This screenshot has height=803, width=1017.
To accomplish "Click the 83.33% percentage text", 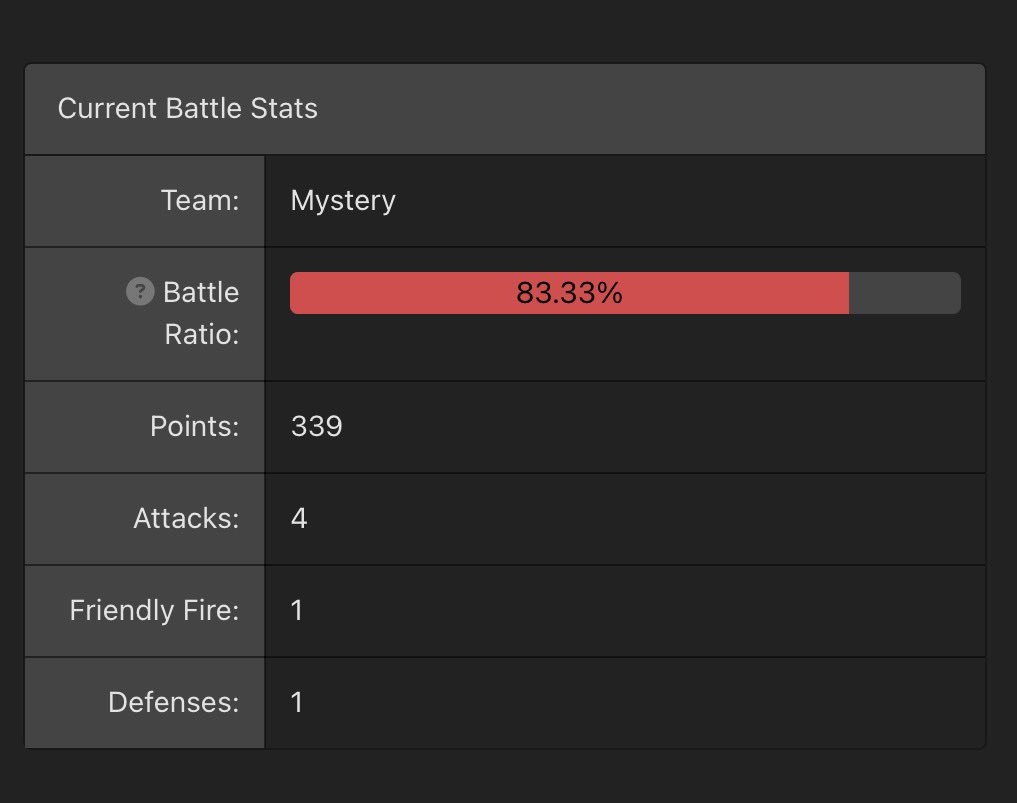I will coord(569,293).
